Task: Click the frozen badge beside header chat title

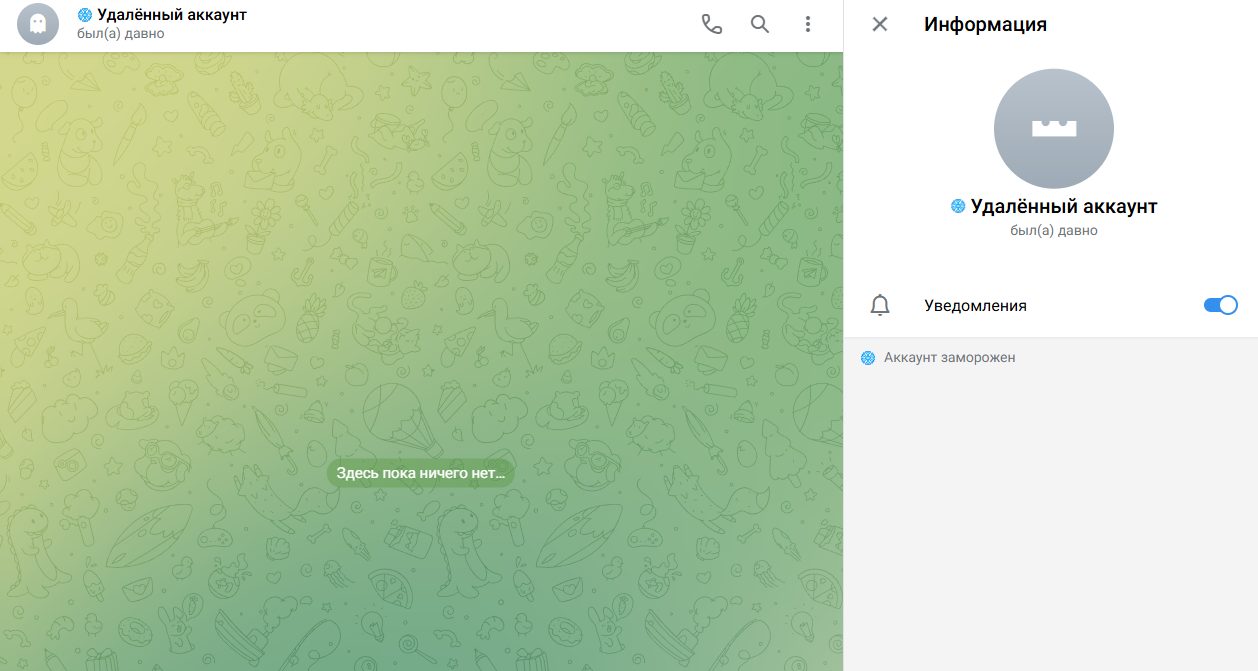Action: point(85,15)
